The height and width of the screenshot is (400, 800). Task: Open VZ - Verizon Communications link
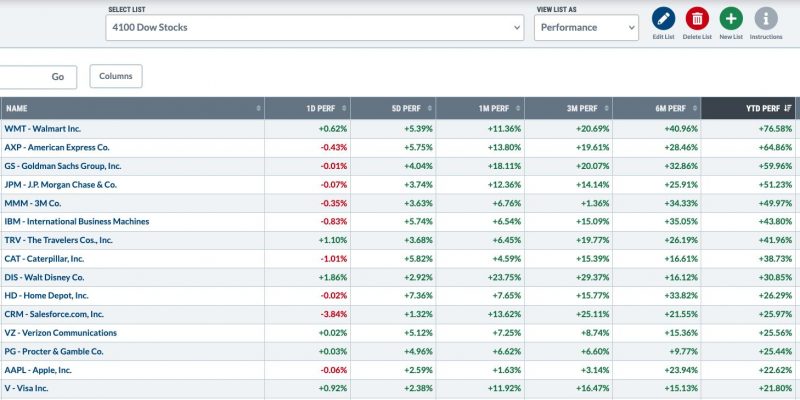[60, 333]
